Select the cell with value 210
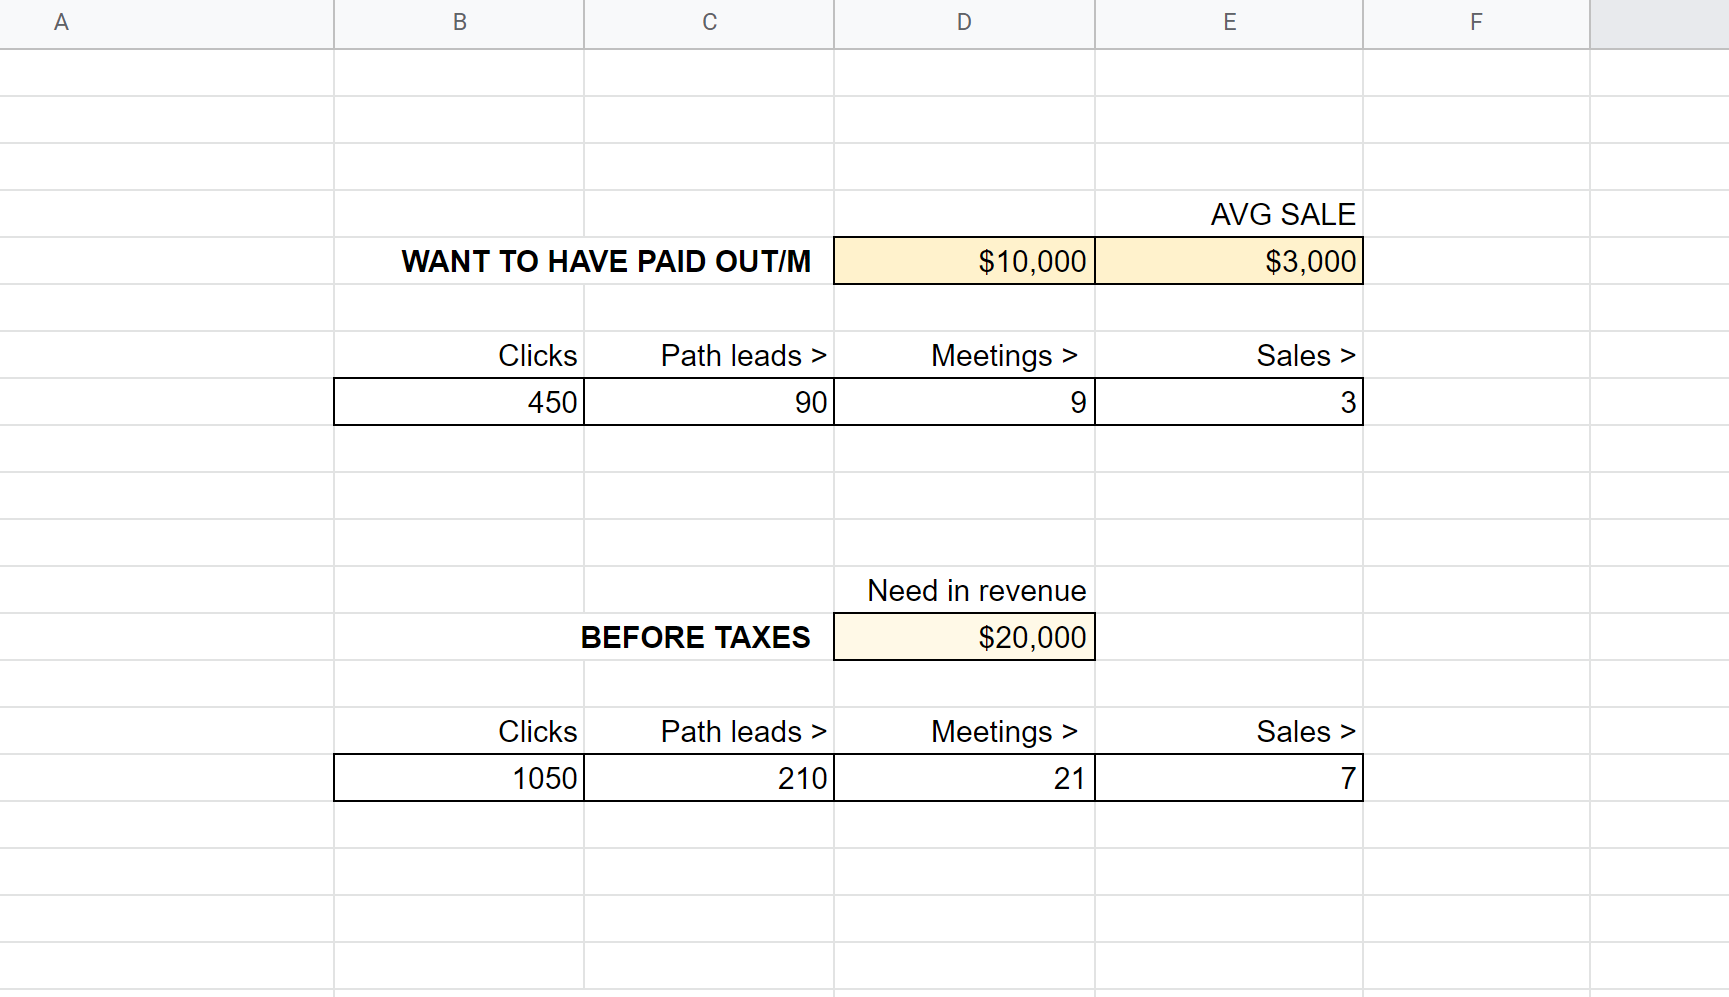Screen dimensions: 1729x997 pyautogui.click(x=709, y=778)
